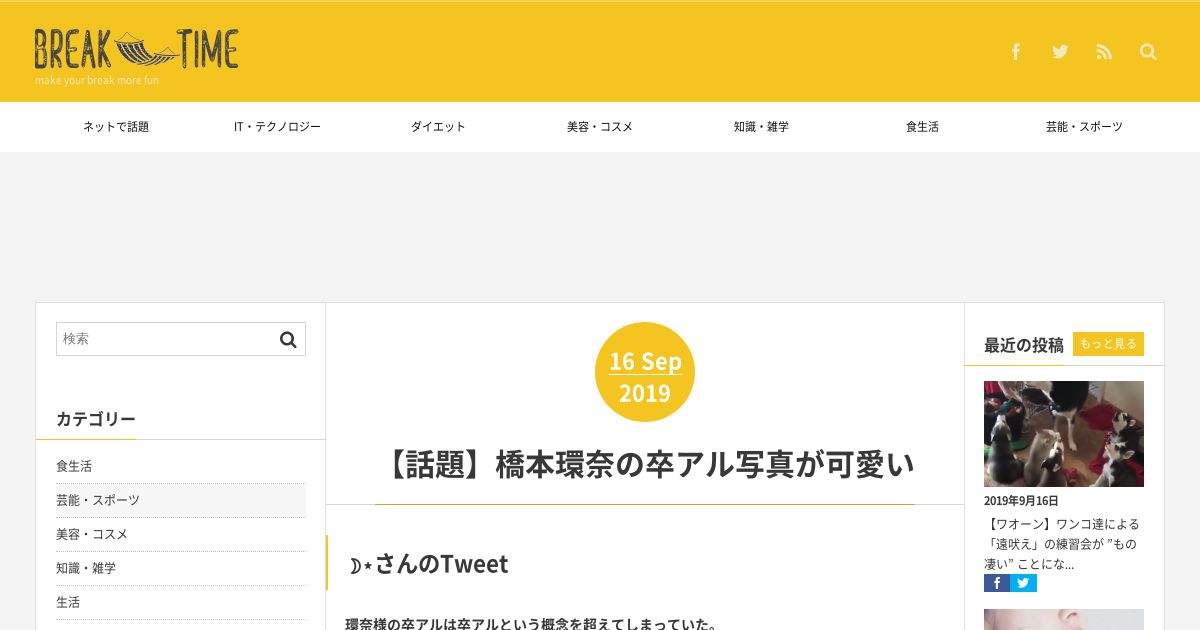The image size is (1200, 630).
Task: Click the ☽⋆さんのTweet heading
Action: coord(428,564)
